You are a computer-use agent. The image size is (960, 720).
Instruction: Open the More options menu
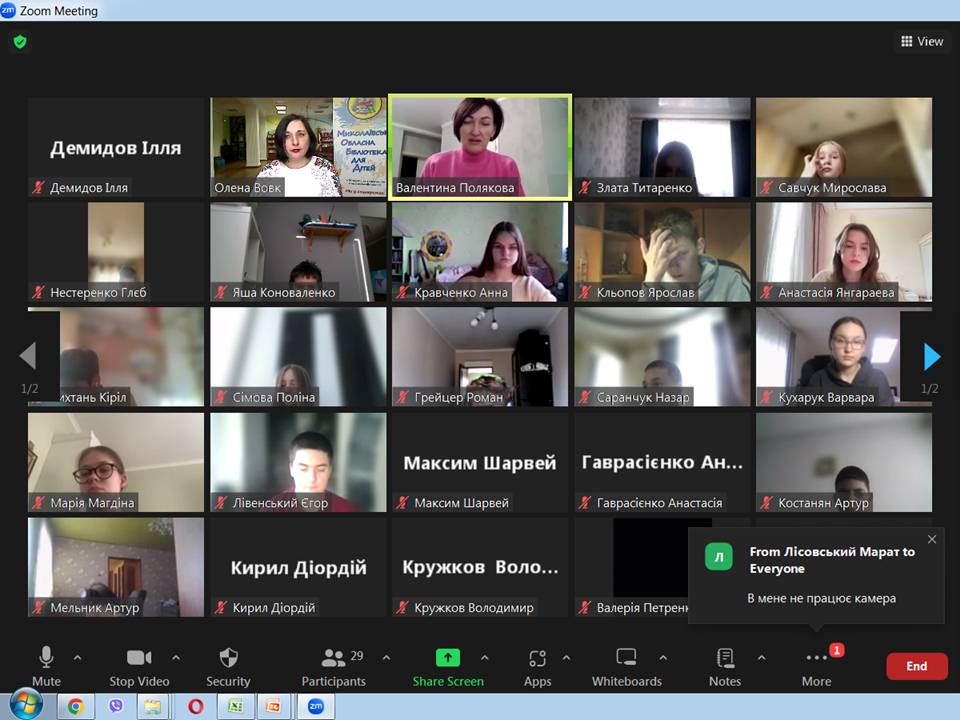coord(816,666)
